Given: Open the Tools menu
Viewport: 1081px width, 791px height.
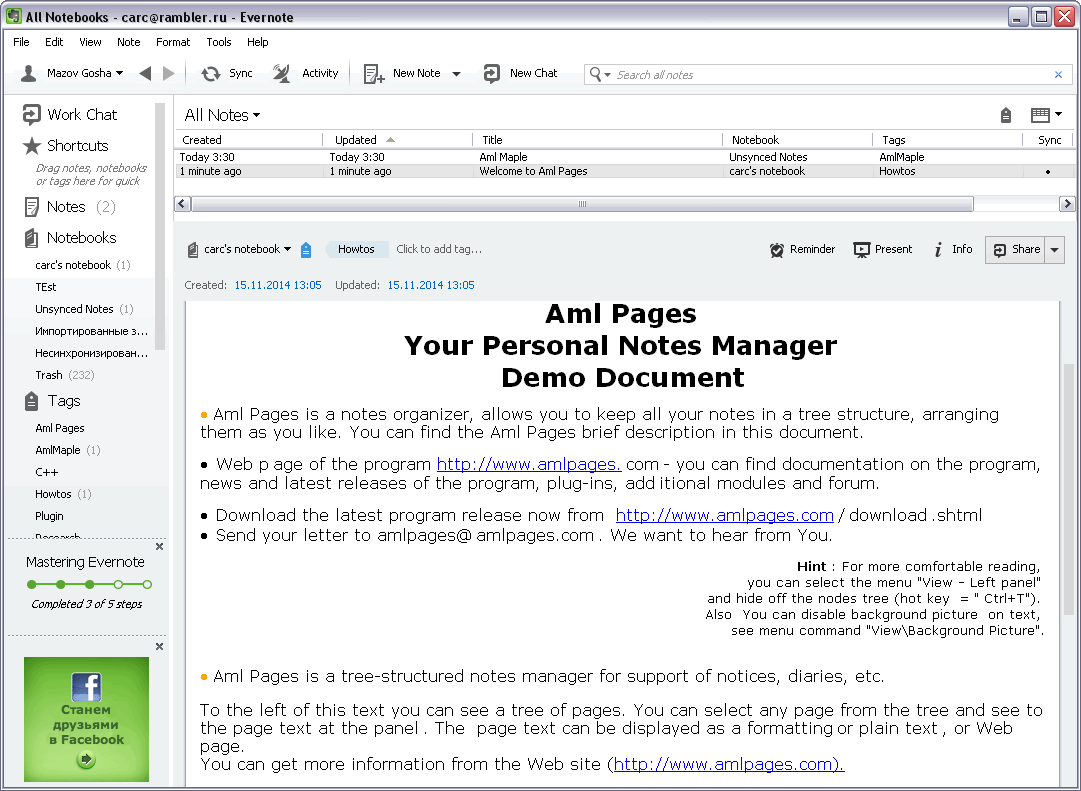Looking at the screenshot, I should [219, 42].
